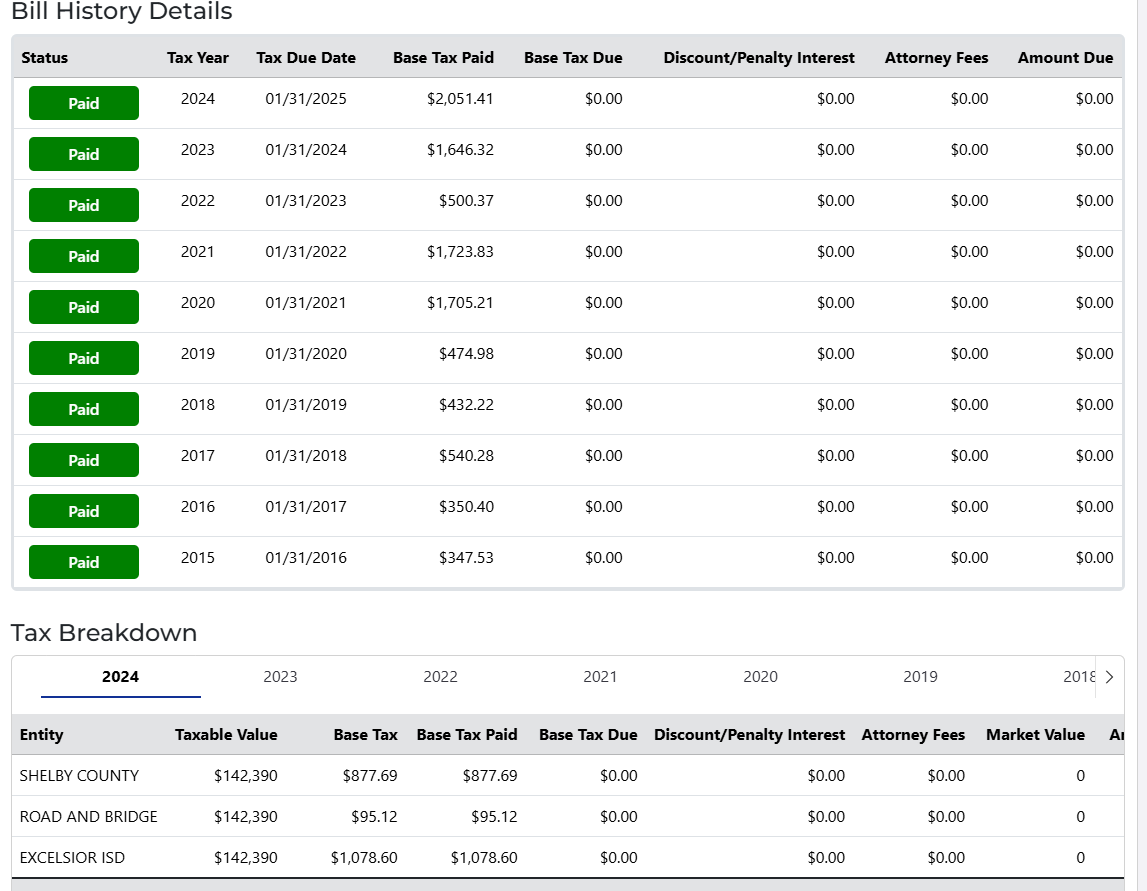The width and height of the screenshot is (1147, 891).
Task: Select the active 2024 breakdown tab
Action: 120,677
